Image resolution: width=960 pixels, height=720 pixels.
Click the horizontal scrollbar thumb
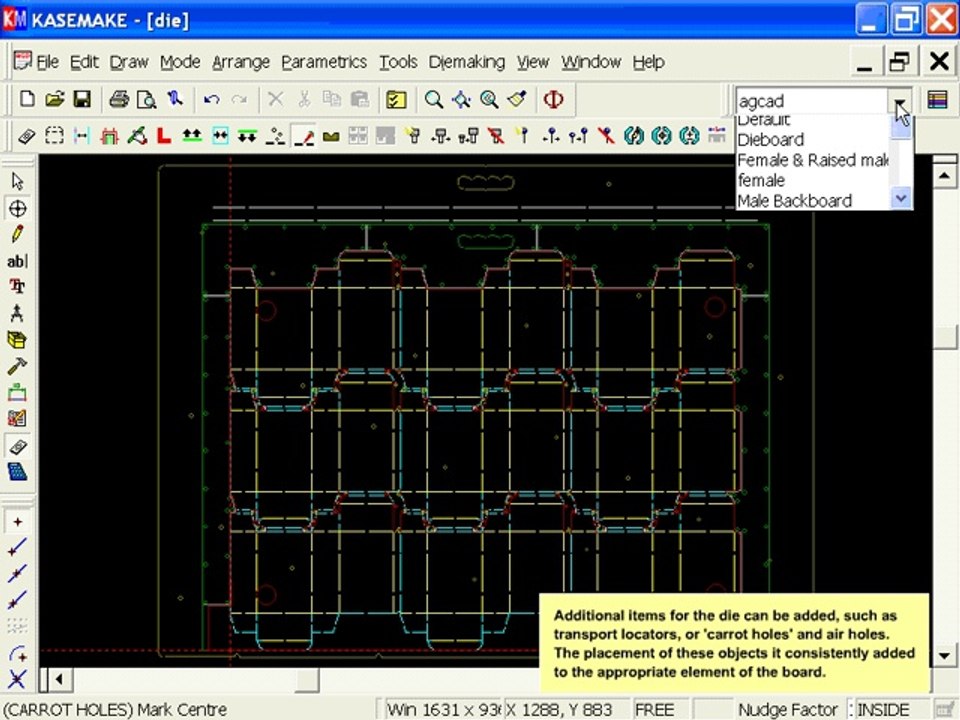point(307,679)
